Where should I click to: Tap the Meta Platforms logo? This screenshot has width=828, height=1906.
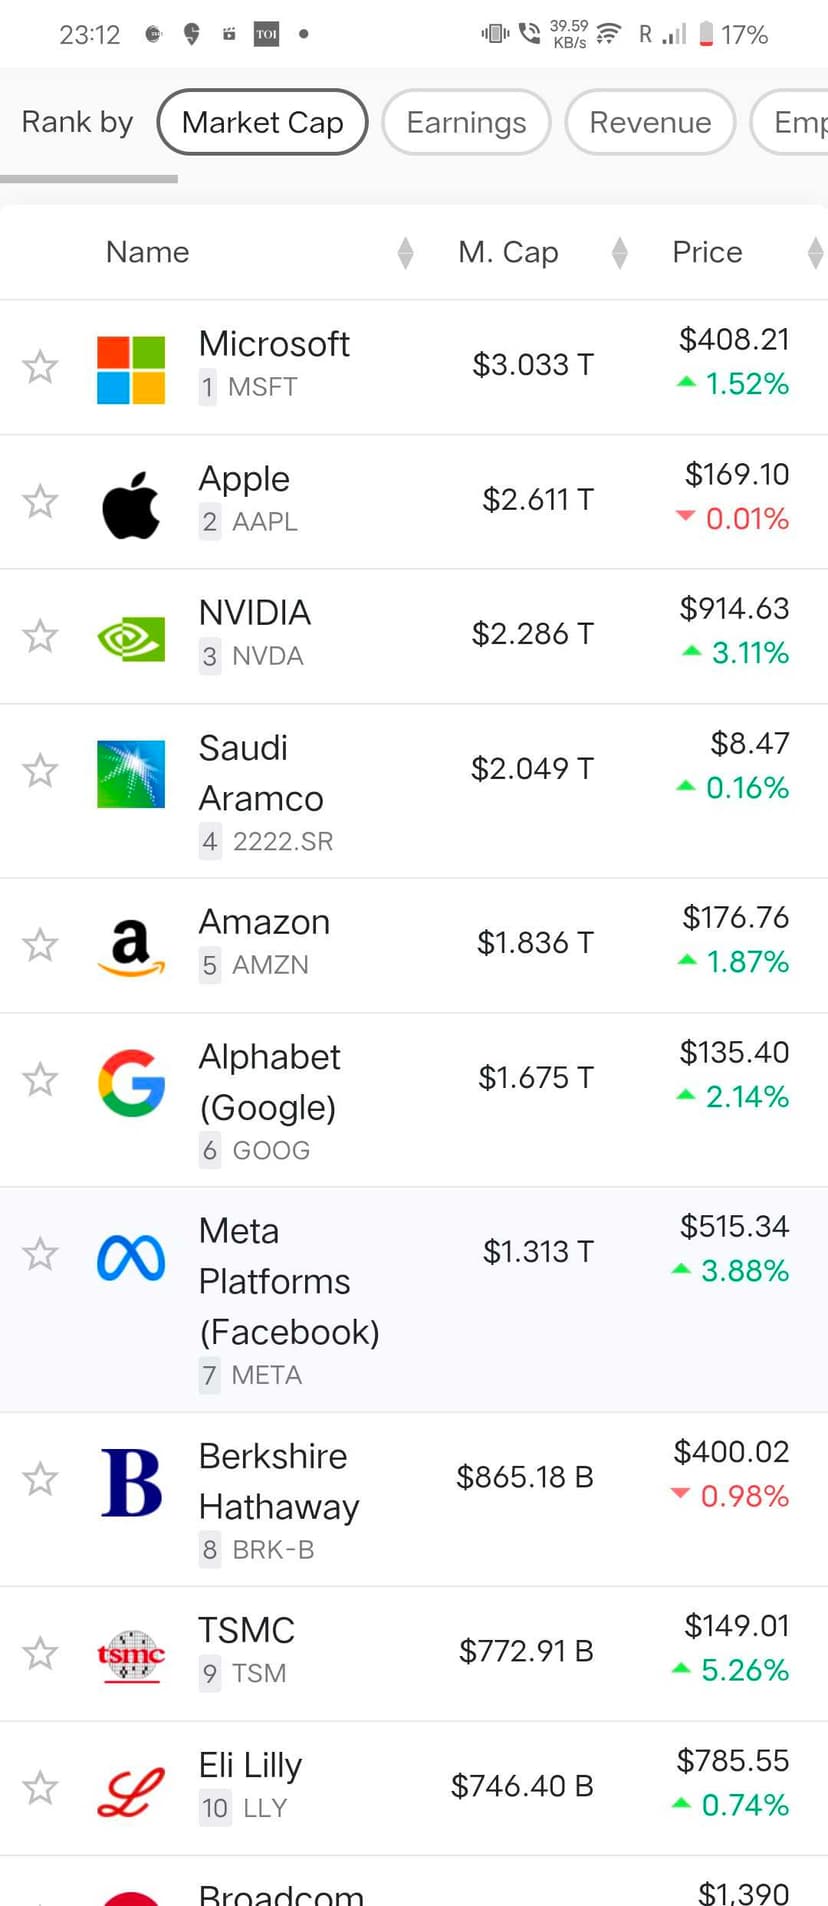pyautogui.click(x=131, y=1258)
